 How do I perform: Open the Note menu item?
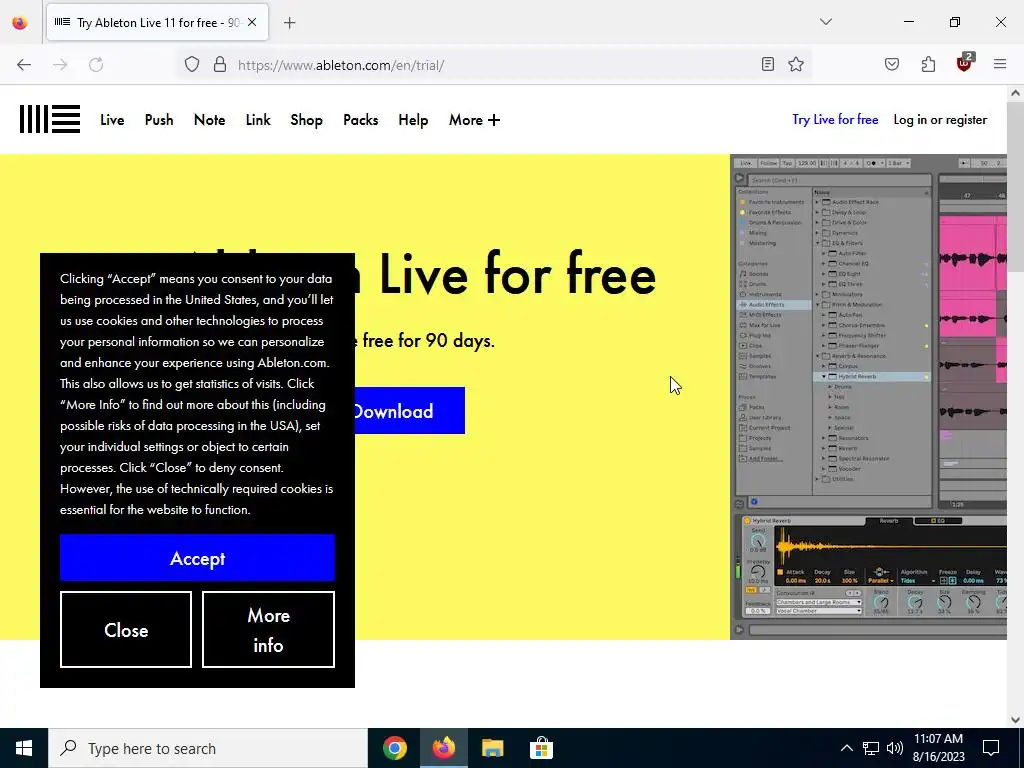pyautogui.click(x=210, y=120)
